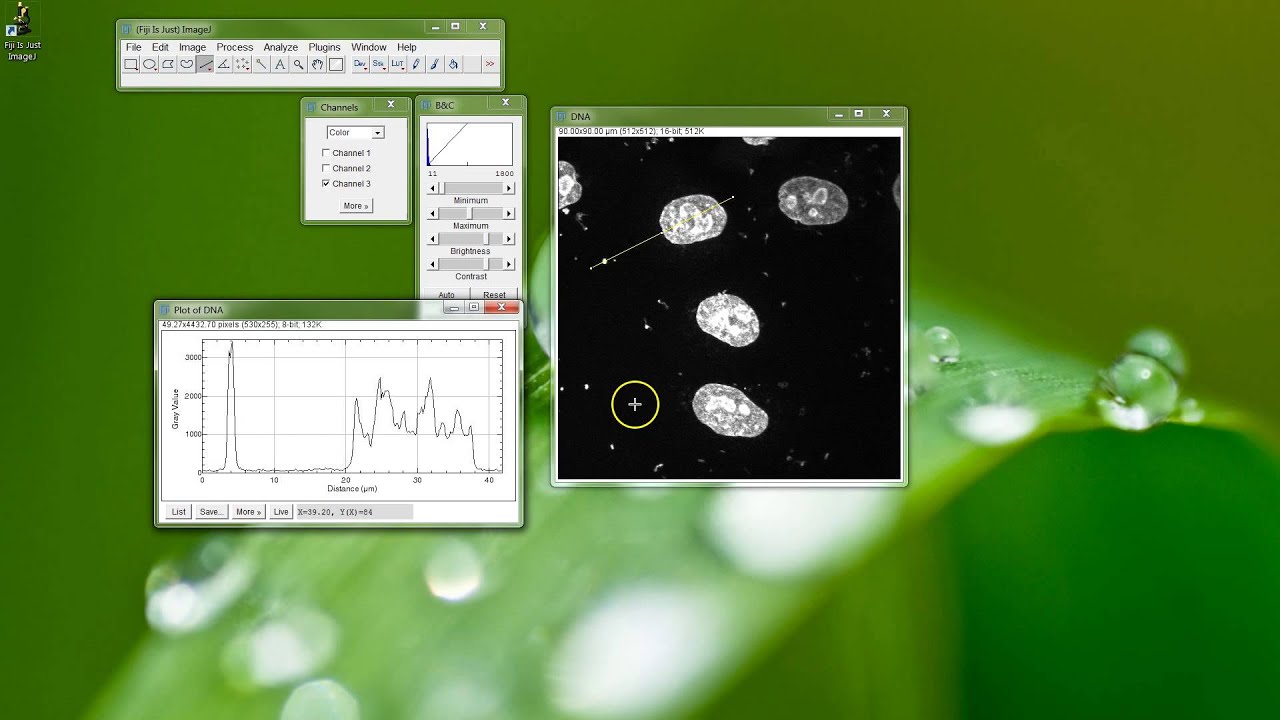The height and width of the screenshot is (720, 1280).
Task: Click right arrow of Contrast slider
Action: pos(508,264)
